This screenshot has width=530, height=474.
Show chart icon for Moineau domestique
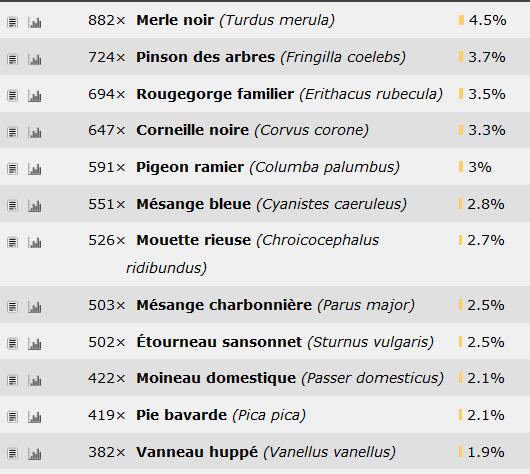(x=34, y=380)
